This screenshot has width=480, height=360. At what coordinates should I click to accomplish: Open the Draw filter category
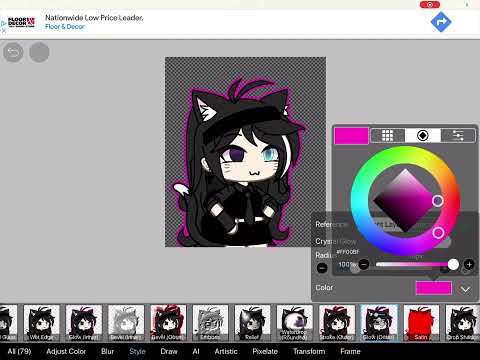tap(169, 351)
